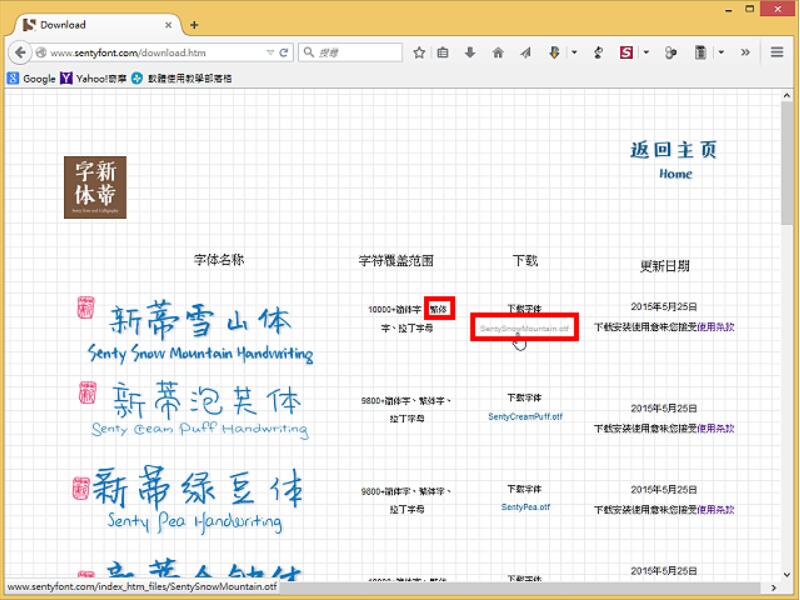Screen dimensions: 800x600
Task: Click the 2015年5月25日 date in Senty Pea row
Action: (664, 490)
